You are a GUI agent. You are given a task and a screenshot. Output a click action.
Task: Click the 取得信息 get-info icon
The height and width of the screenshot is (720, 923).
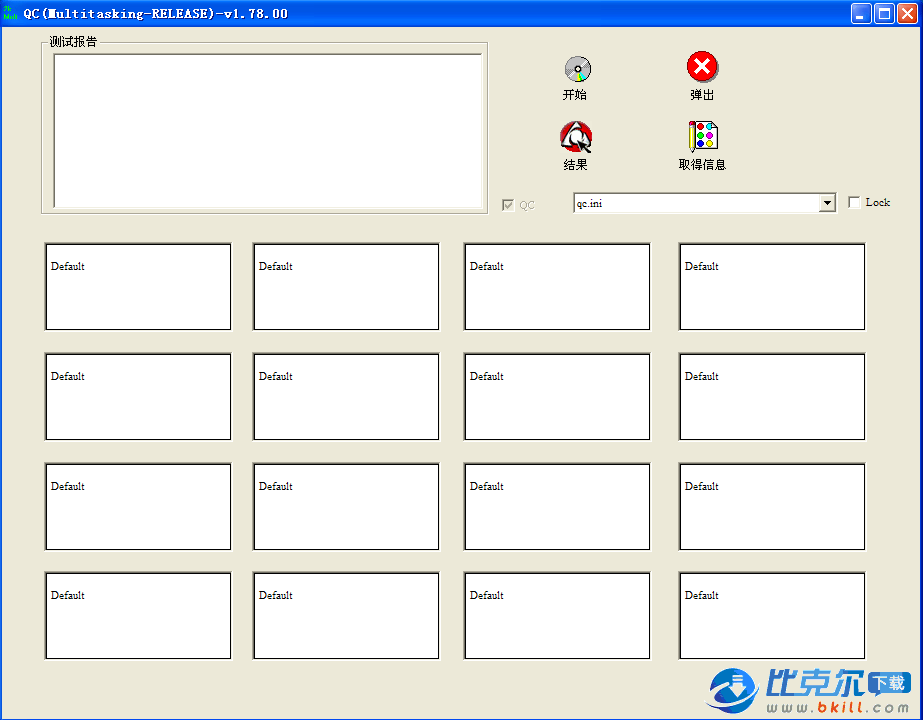[703, 137]
